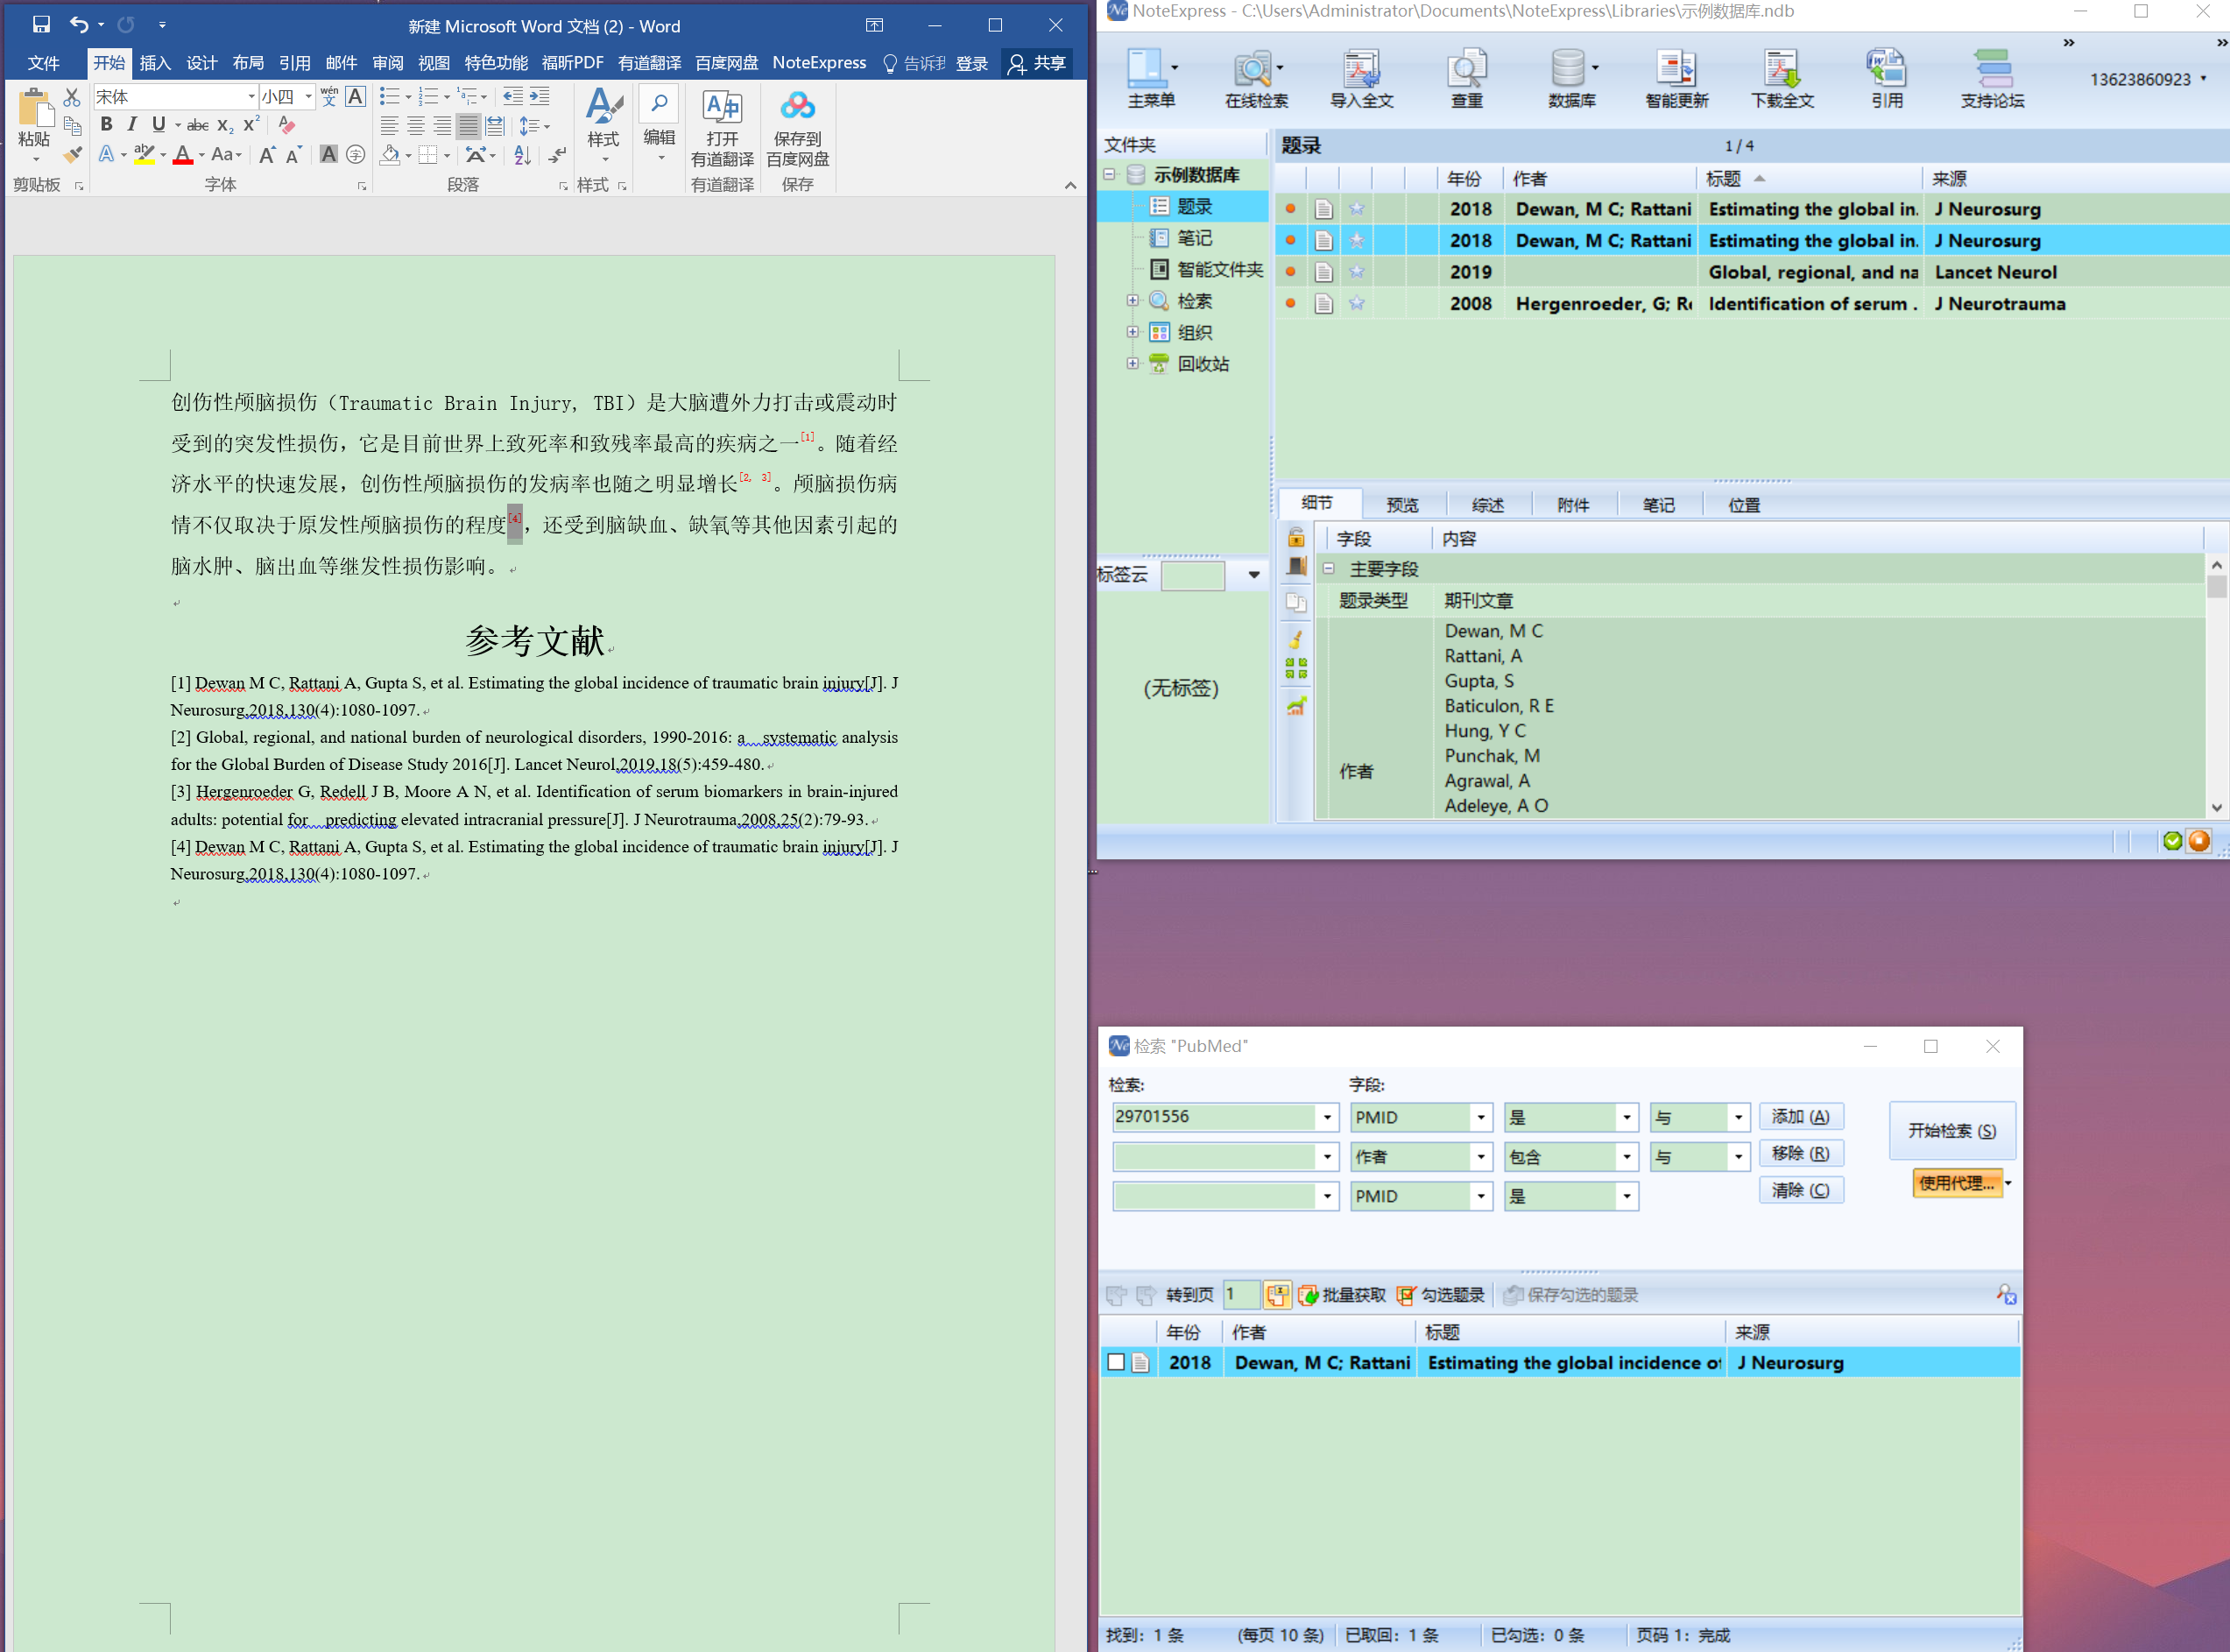Open support forum (支持论坛) in NoteExpress

[1992, 79]
